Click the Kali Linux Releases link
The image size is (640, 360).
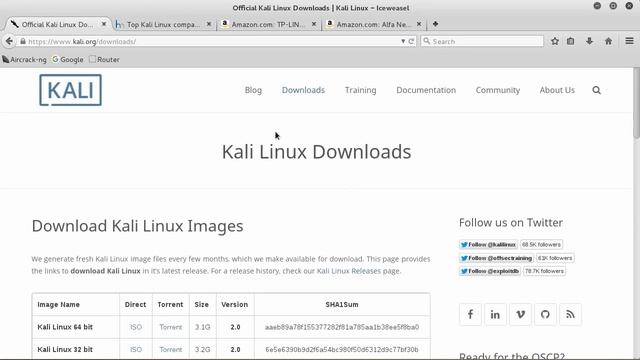click(x=349, y=271)
